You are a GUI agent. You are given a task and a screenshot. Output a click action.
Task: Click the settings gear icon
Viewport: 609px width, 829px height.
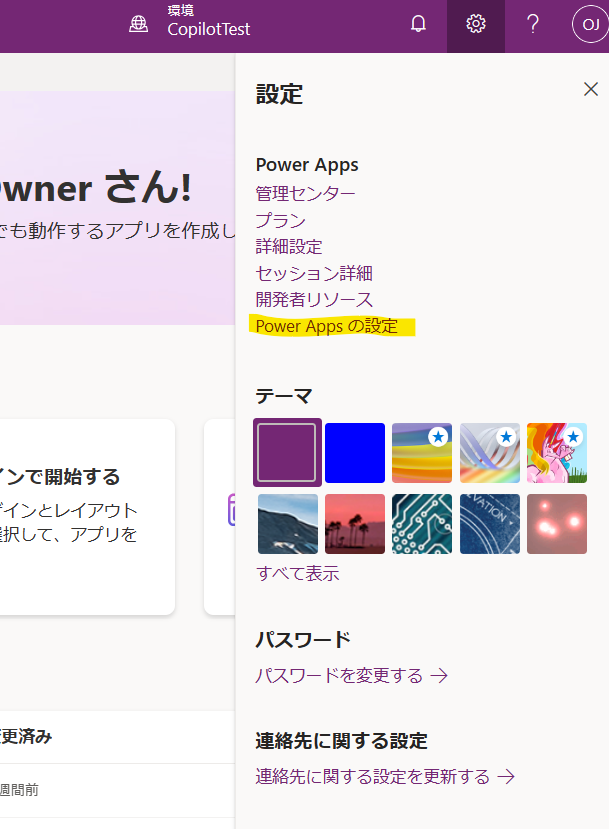tap(476, 24)
